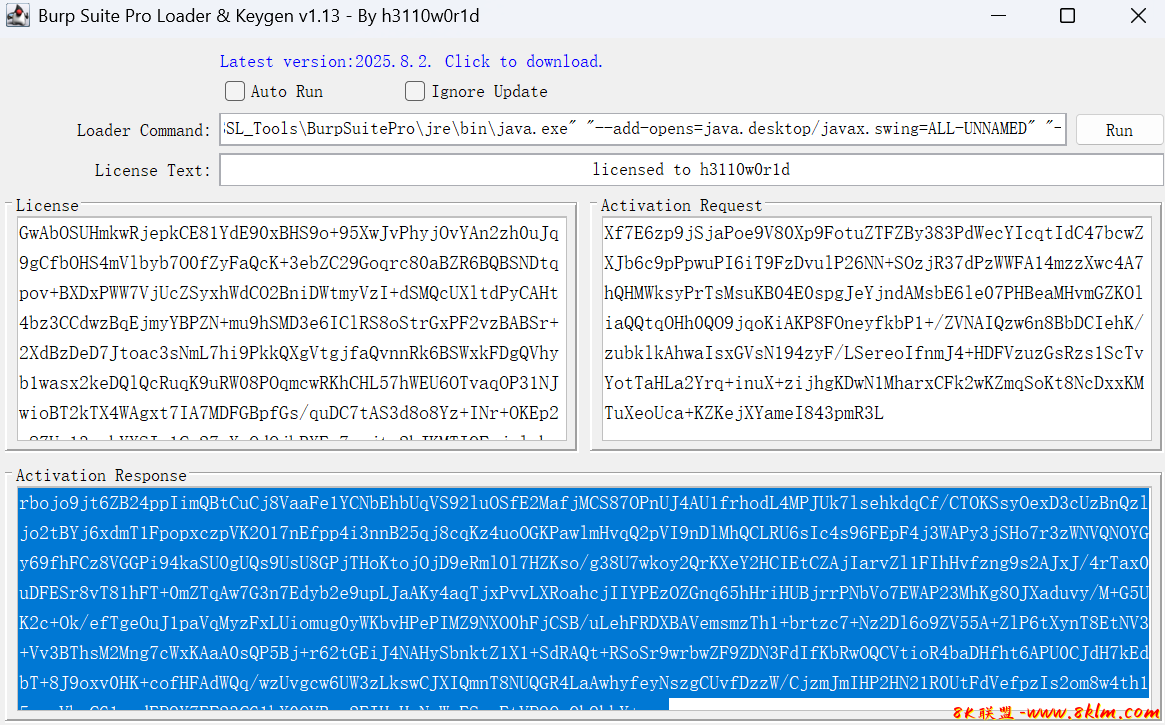Select the Activation Request group header
The width and height of the screenshot is (1165, 725).
[681, 206]
